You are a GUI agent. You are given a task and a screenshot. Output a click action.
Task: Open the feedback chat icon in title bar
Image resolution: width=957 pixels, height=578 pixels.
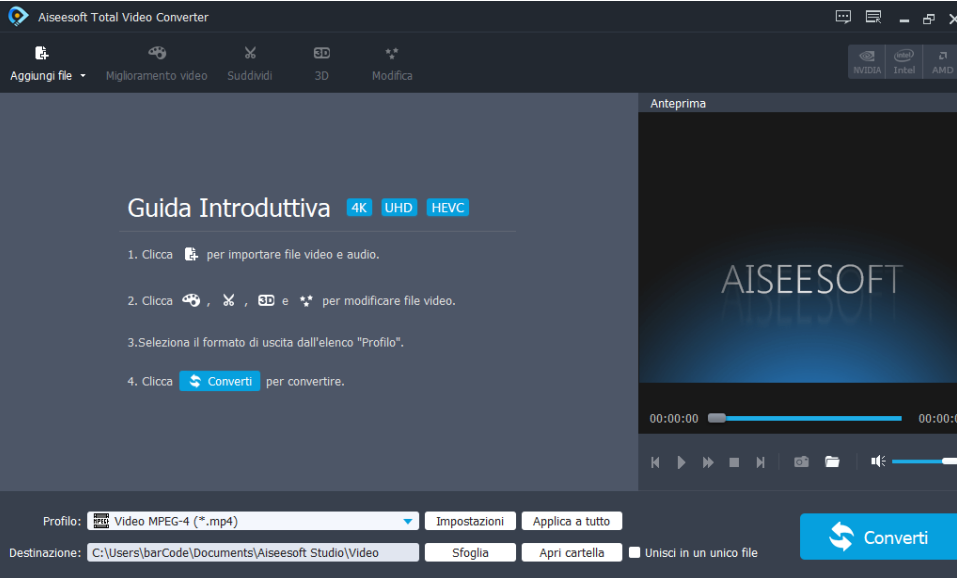tap(843, 17)
